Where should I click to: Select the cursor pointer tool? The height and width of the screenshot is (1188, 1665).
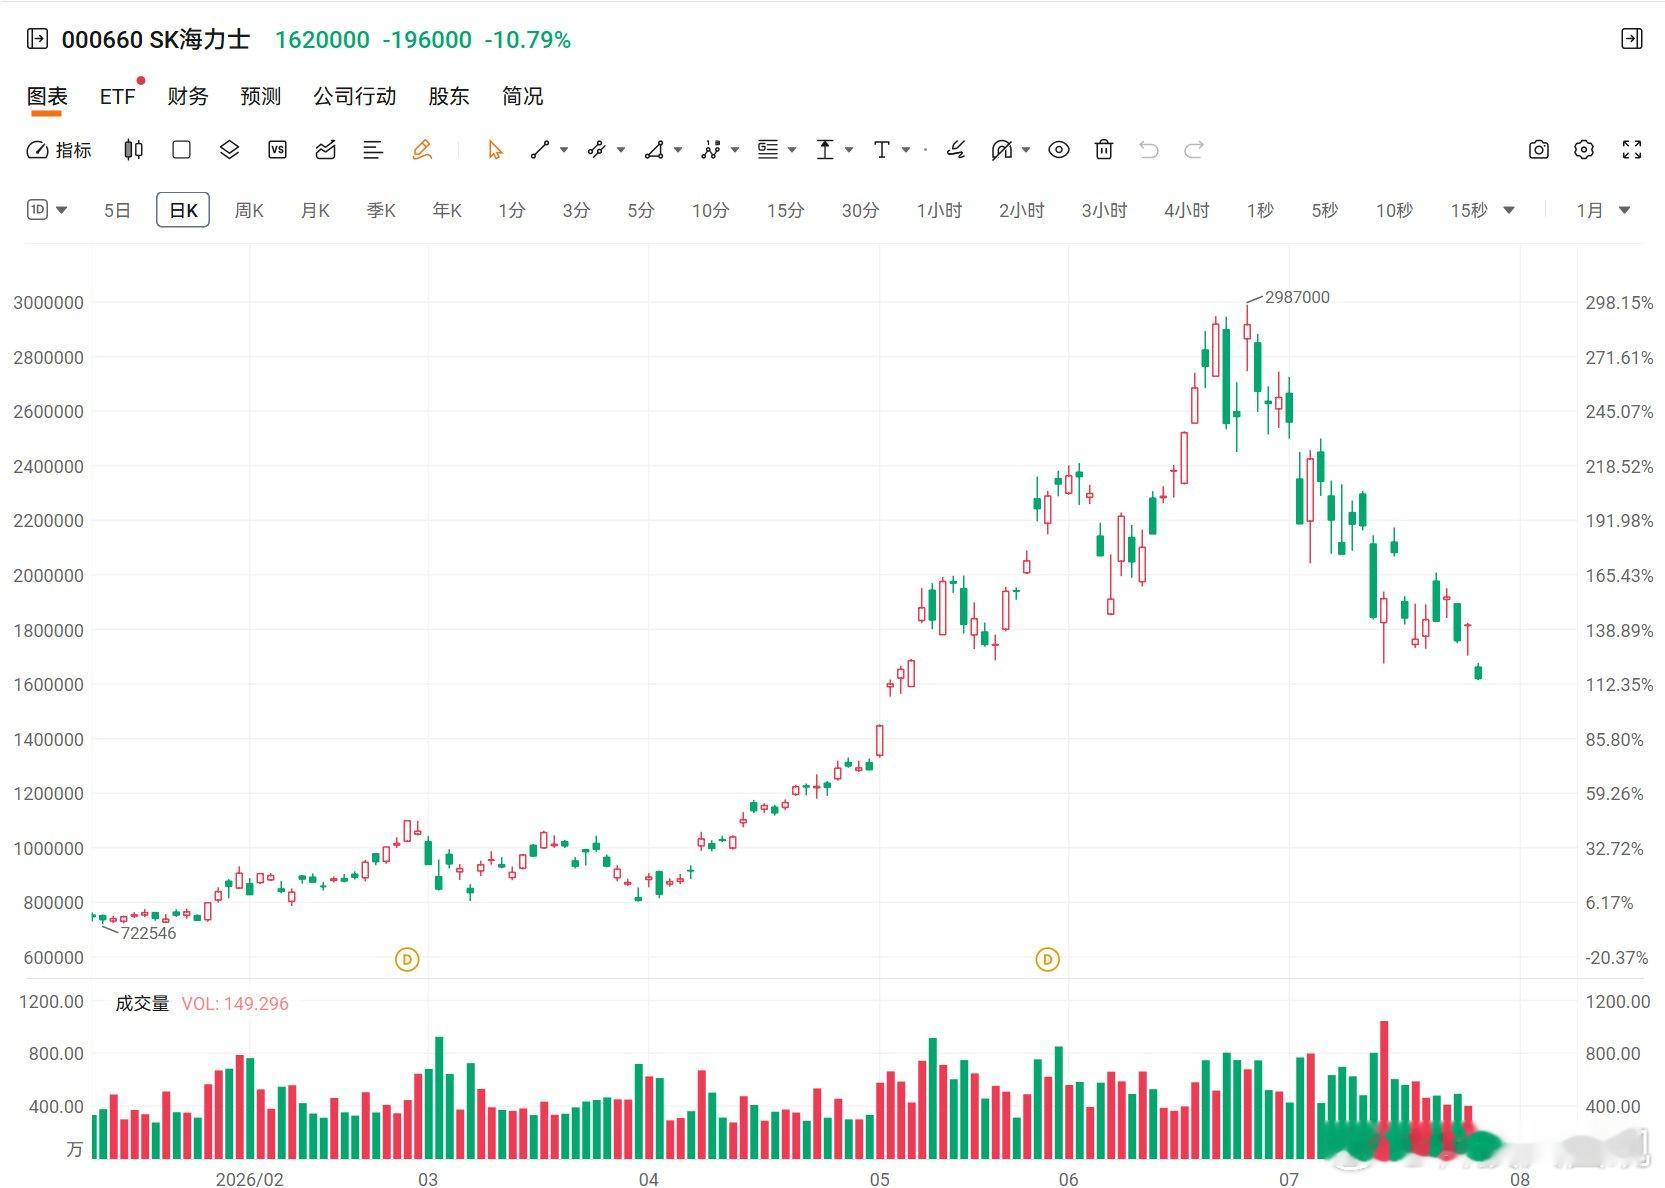495,150
